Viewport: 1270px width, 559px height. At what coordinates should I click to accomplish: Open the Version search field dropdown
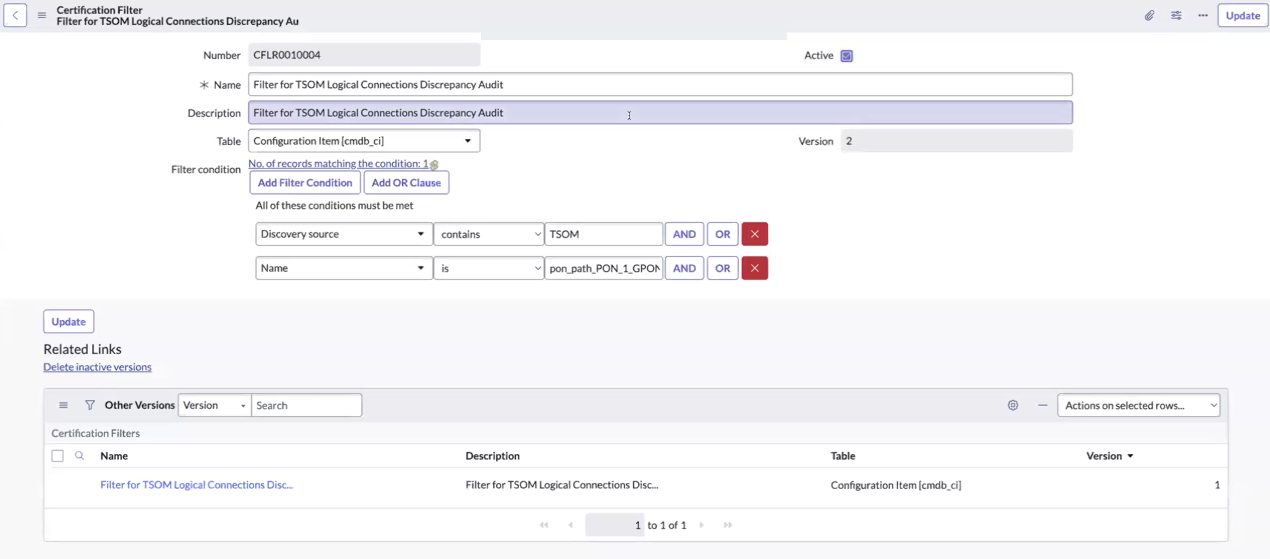[214, 405]
